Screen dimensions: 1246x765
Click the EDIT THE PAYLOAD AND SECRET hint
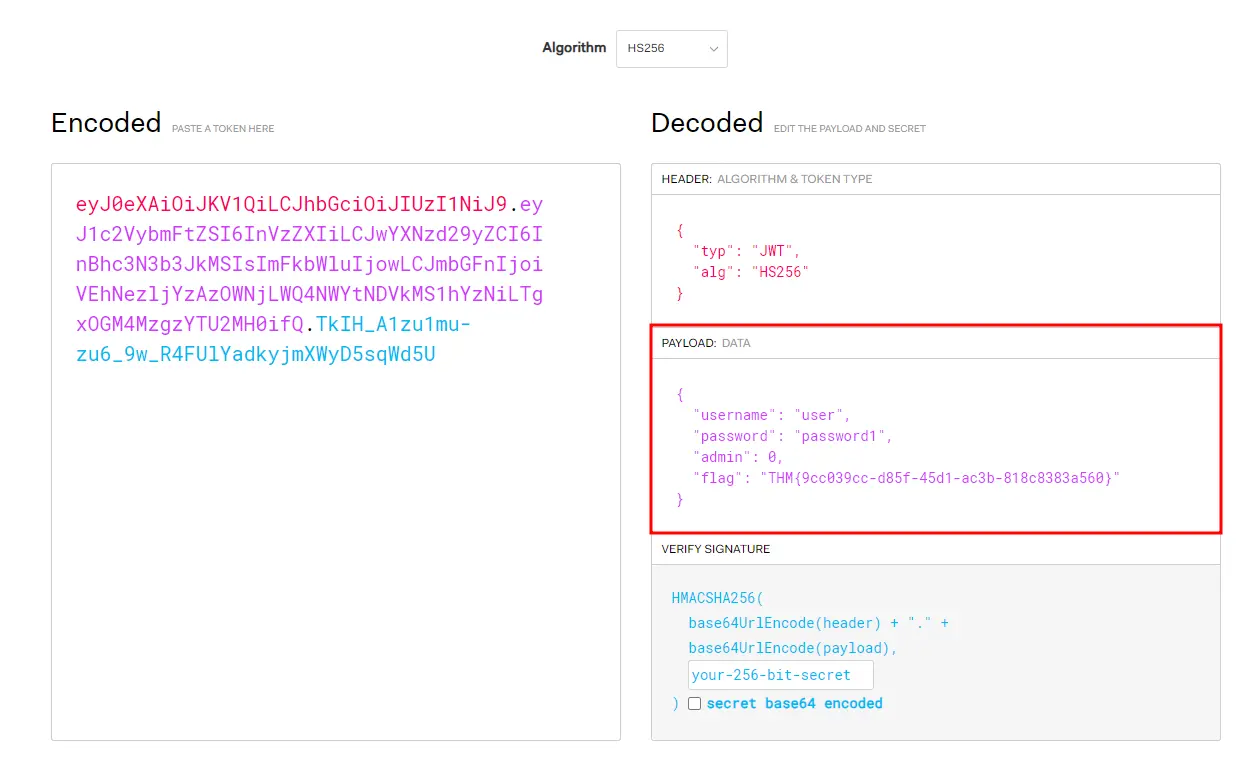tap(850, 129)
